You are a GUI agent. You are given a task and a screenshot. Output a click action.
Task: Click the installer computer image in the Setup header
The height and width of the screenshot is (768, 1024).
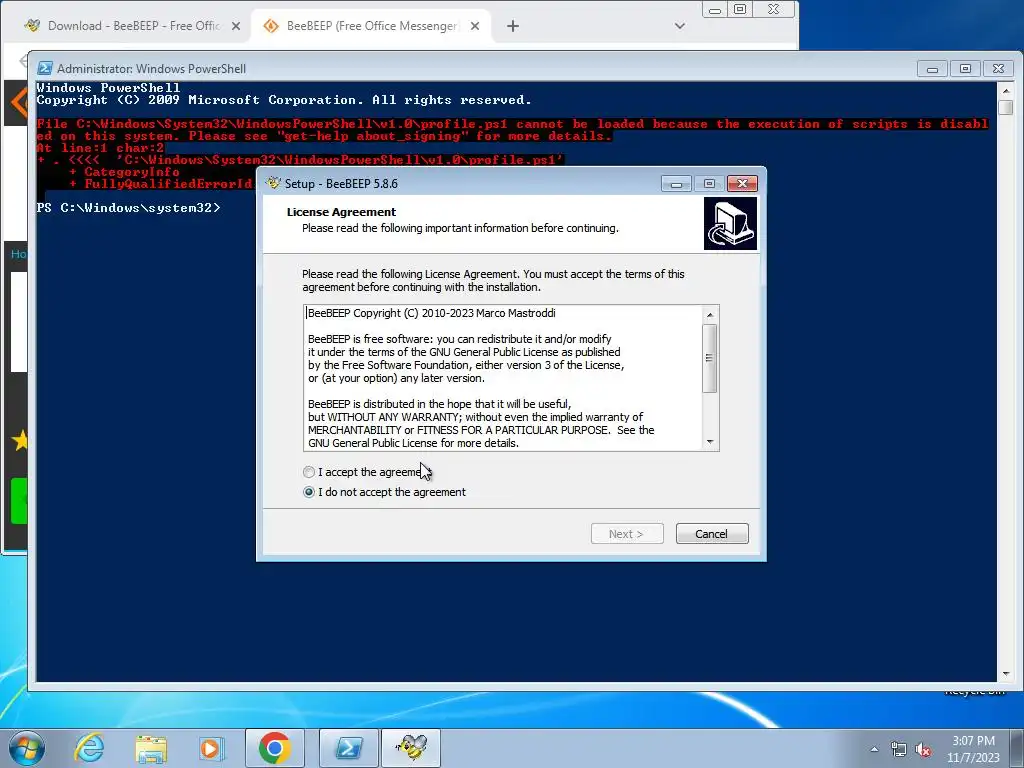pyautogui.click(x=730, y=223)
